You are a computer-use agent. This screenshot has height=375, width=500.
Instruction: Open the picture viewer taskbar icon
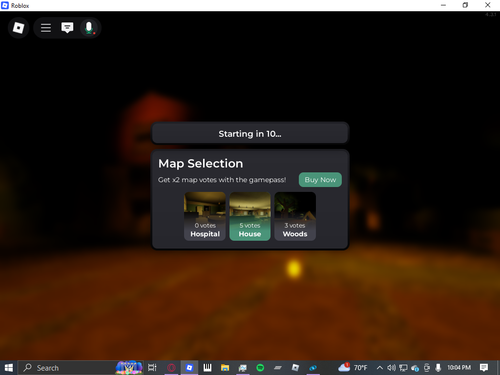point(243,368)
